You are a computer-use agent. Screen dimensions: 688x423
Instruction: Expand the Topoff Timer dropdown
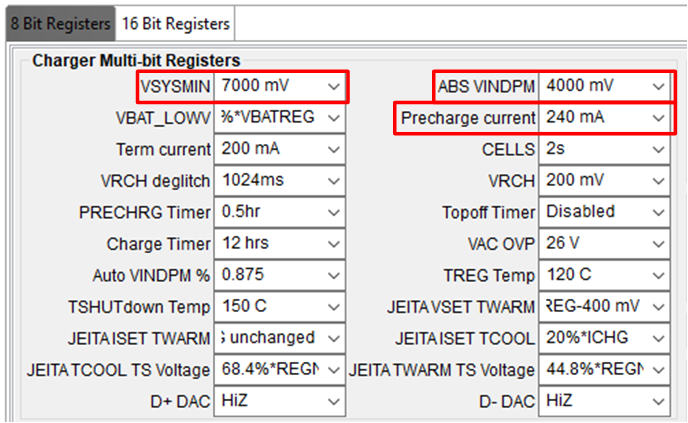tap(605, 212)
